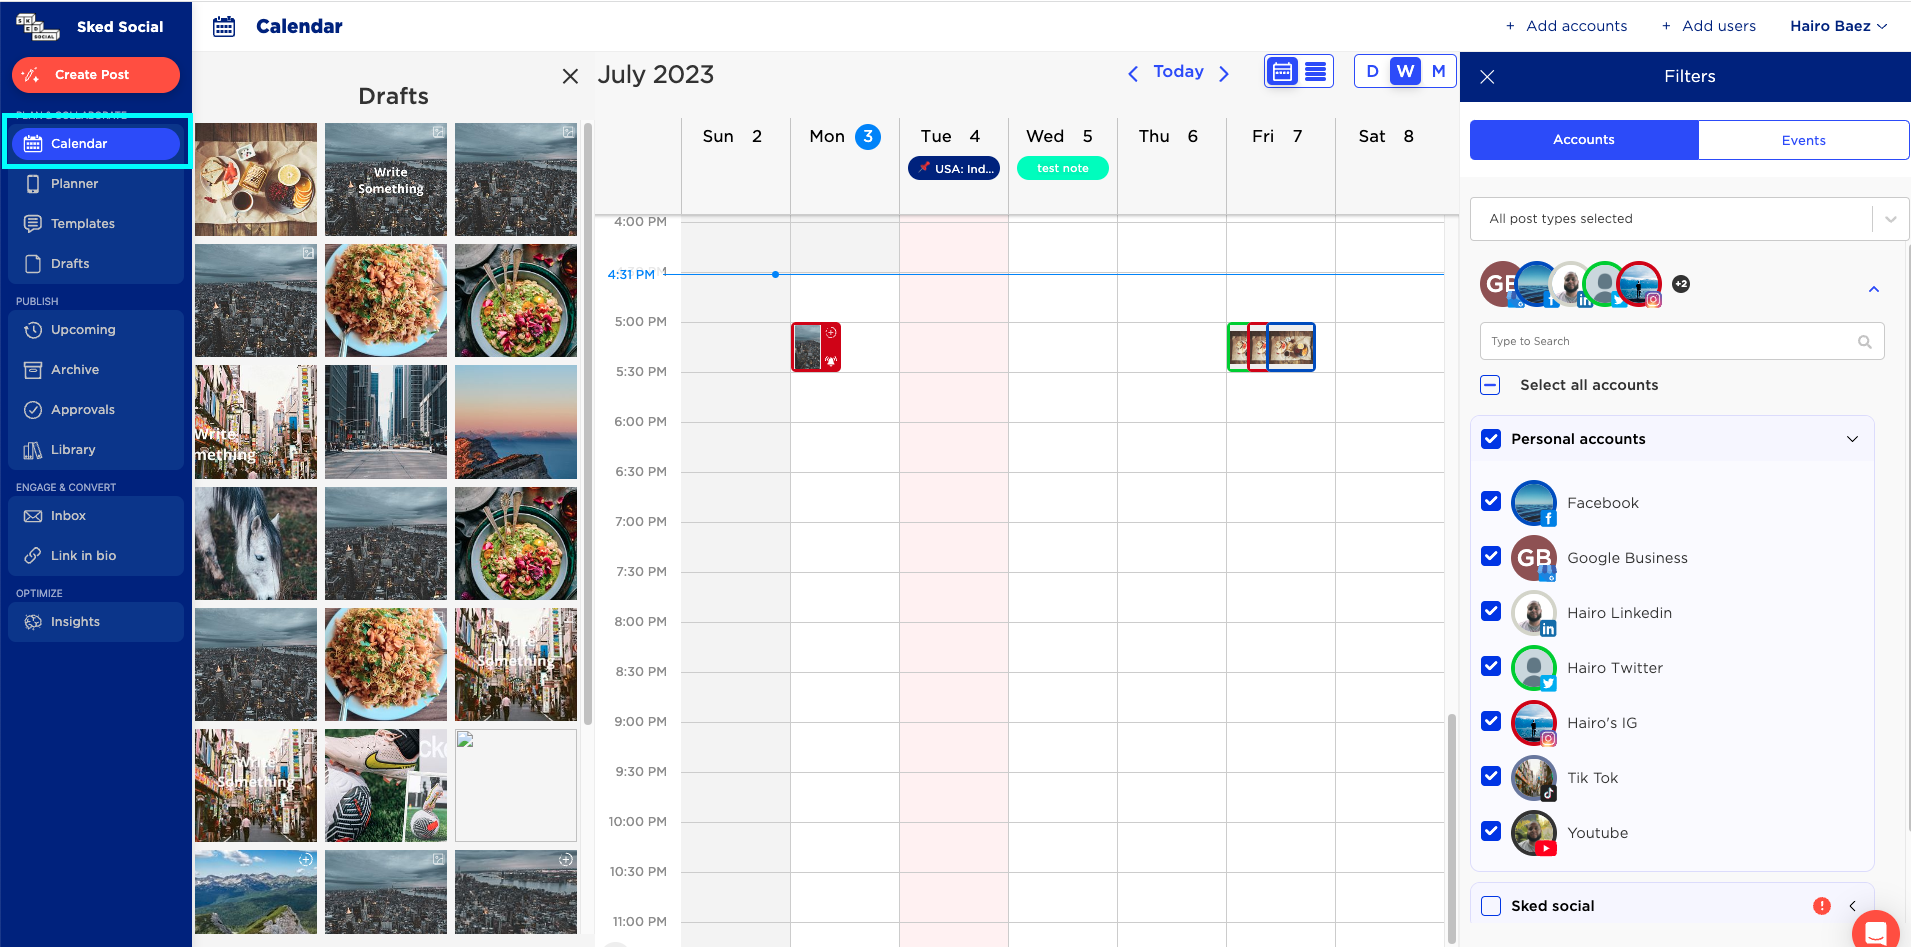Click Facebook account avatar in list
This screenshot has height=947, width=1911.
[x=1534, y=503]
